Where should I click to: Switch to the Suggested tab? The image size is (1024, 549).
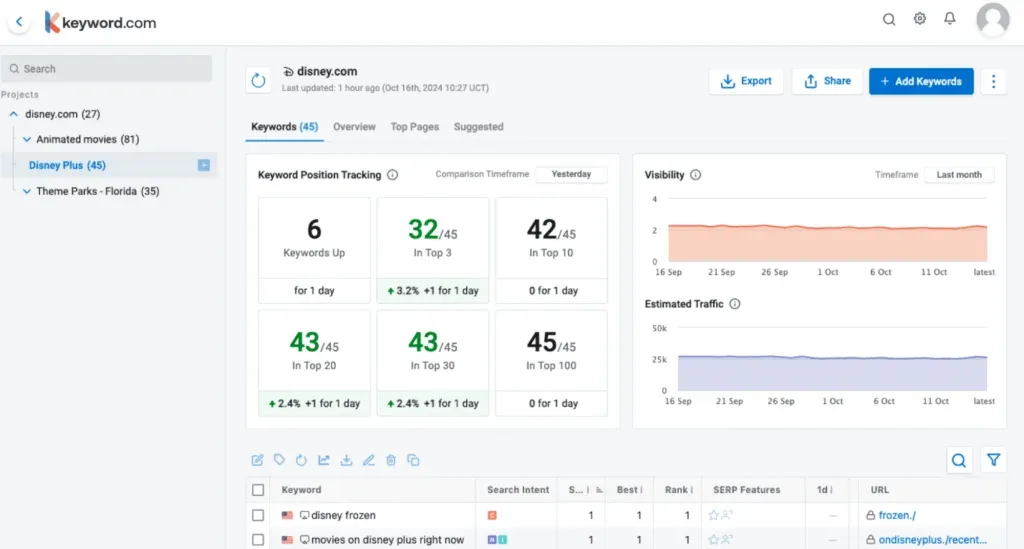click(x=479, y=127)
